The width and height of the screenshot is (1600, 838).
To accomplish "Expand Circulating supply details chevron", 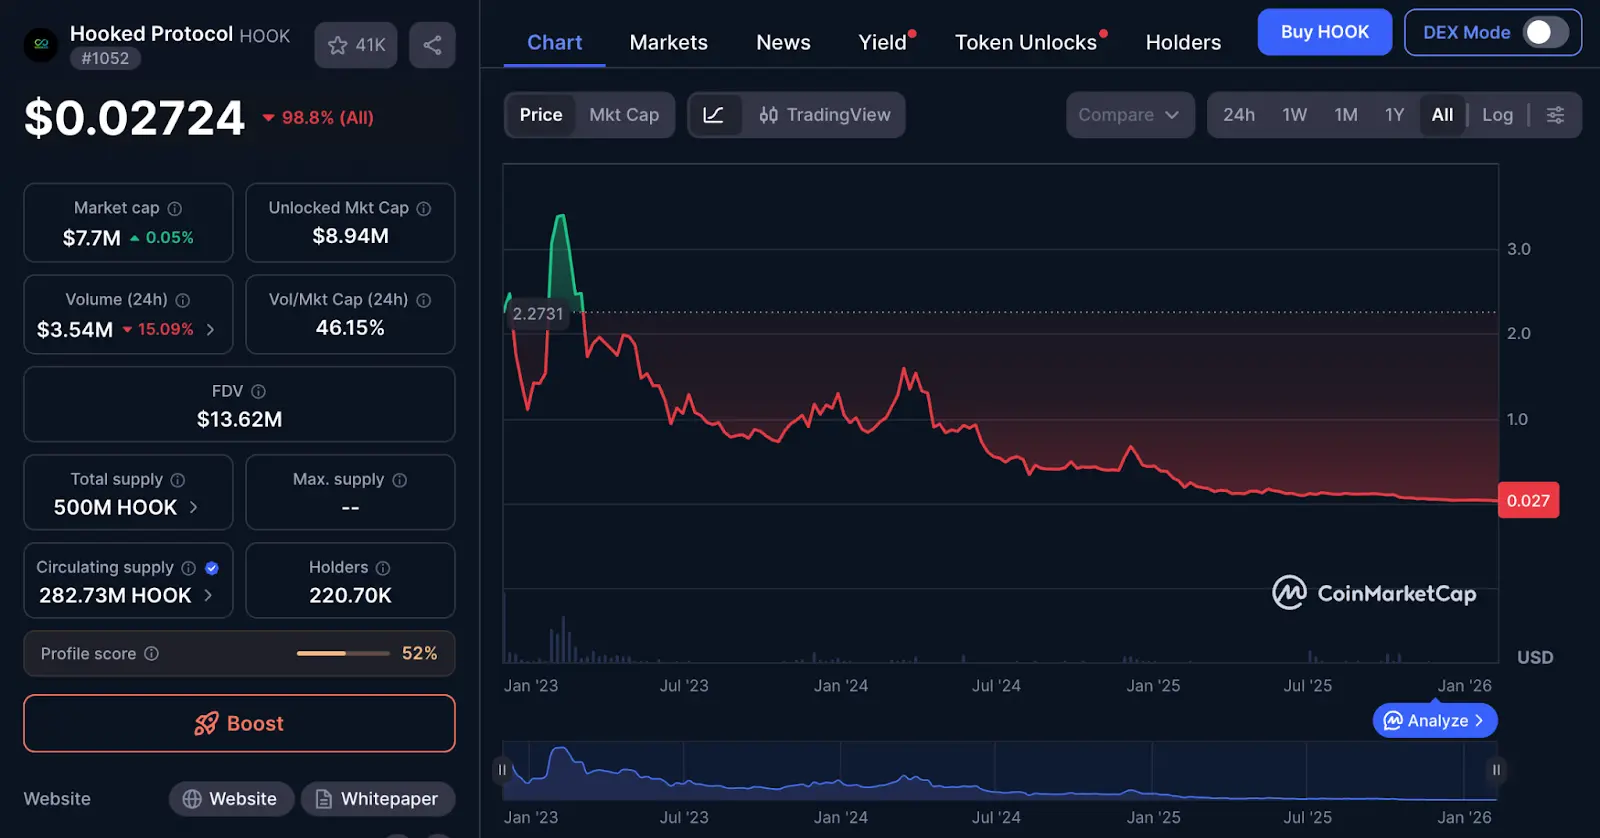I will click(208, 596).
